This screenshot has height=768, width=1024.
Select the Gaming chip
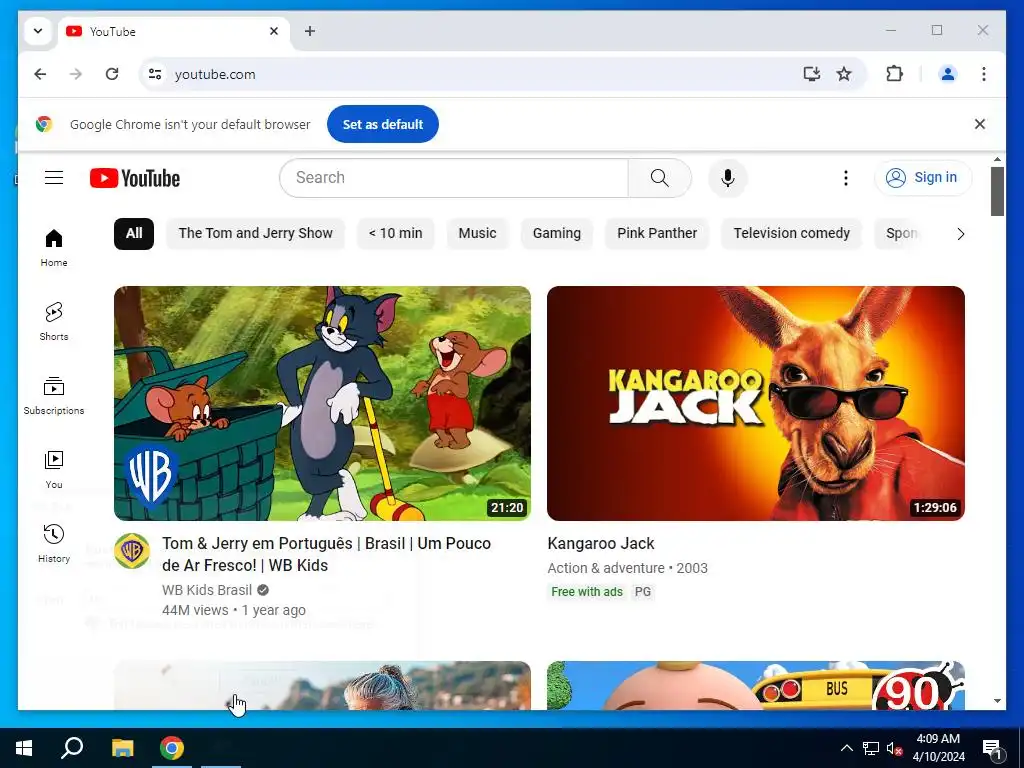click(556, 234)
